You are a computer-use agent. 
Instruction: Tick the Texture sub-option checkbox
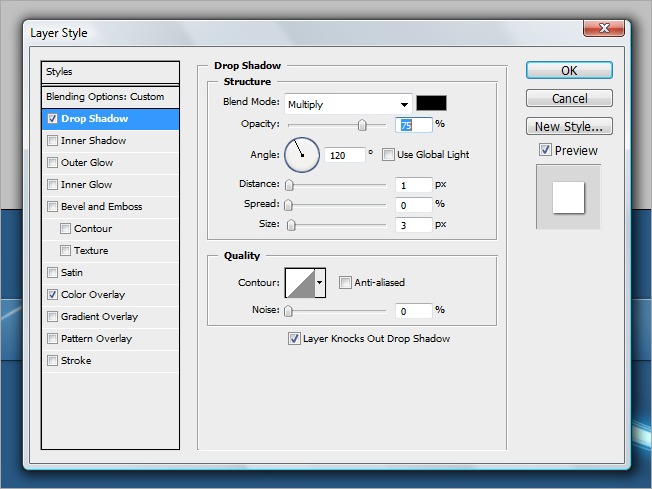pyautogui.click(x=65, y=251)
